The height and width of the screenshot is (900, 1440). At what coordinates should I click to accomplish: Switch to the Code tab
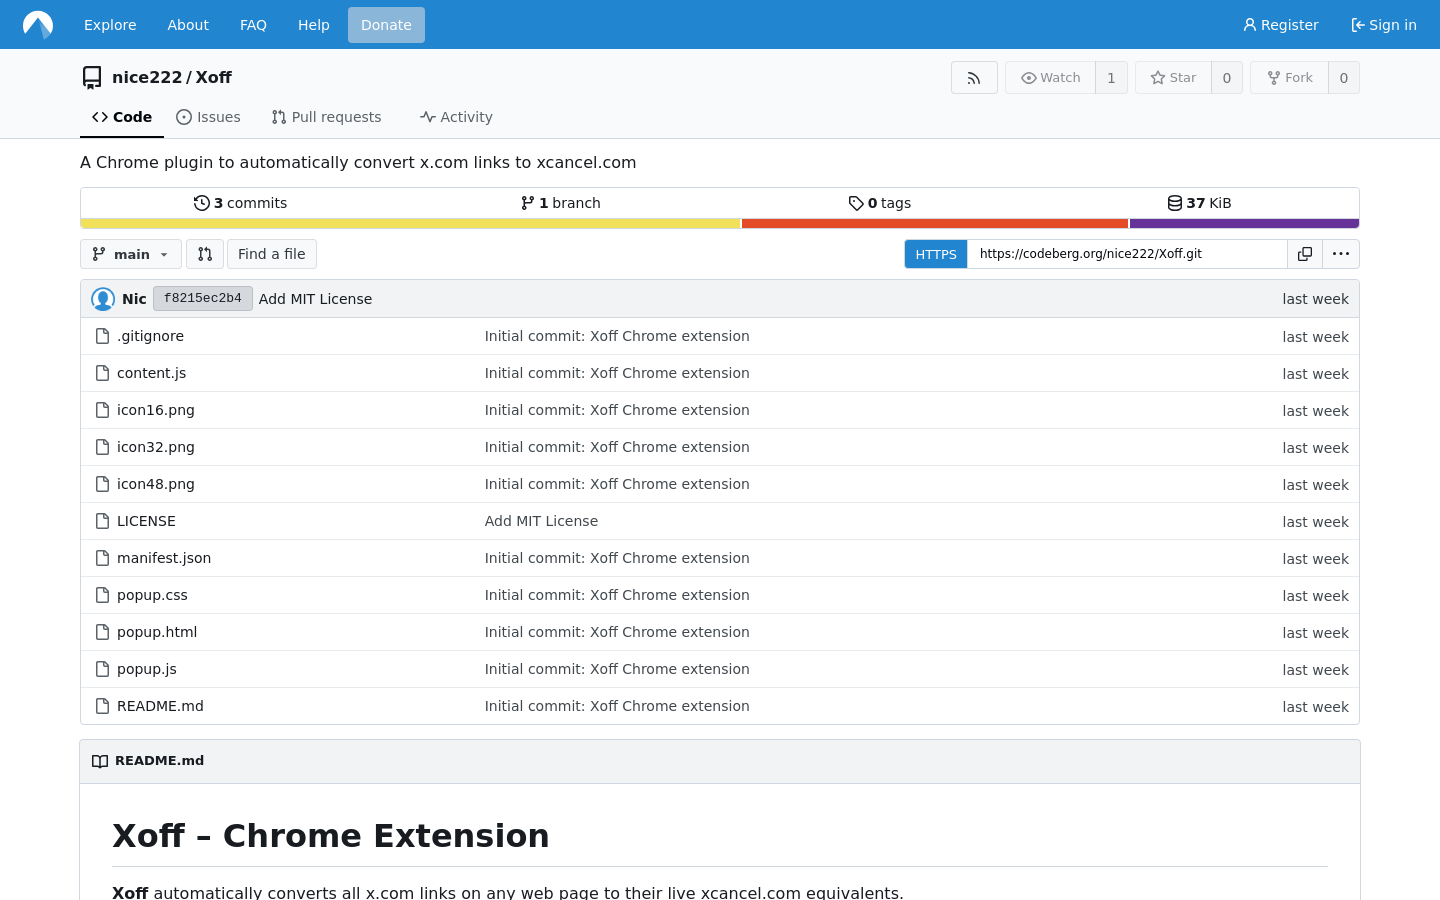(122, 117)
